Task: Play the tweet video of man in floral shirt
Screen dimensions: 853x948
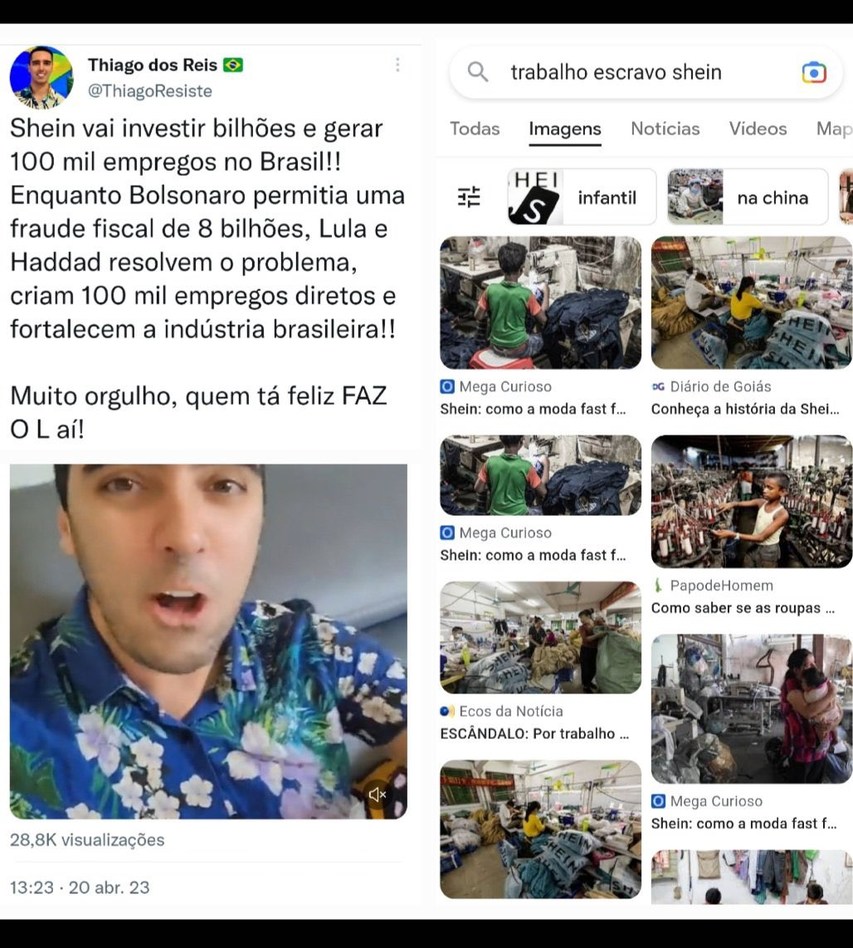Action: (x=209, y=641)
